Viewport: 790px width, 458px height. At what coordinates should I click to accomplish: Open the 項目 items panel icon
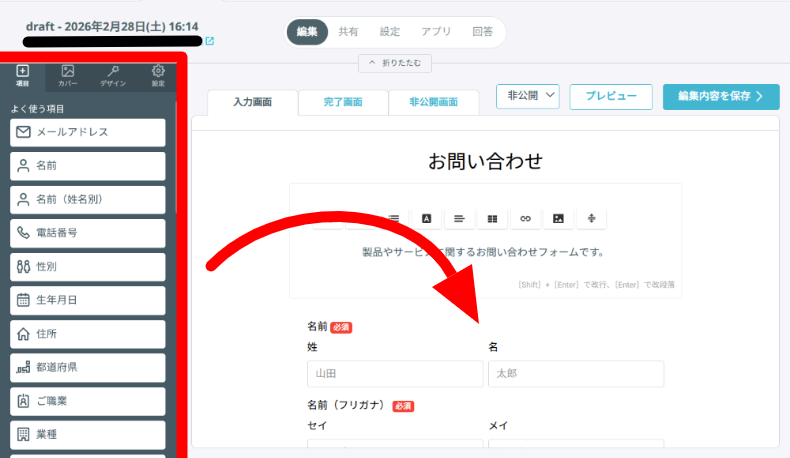[22, 76]
